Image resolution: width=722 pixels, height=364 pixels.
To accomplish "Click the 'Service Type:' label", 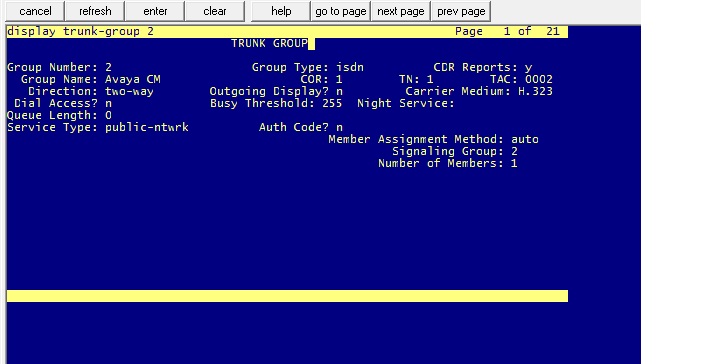I will coord(52,127).
